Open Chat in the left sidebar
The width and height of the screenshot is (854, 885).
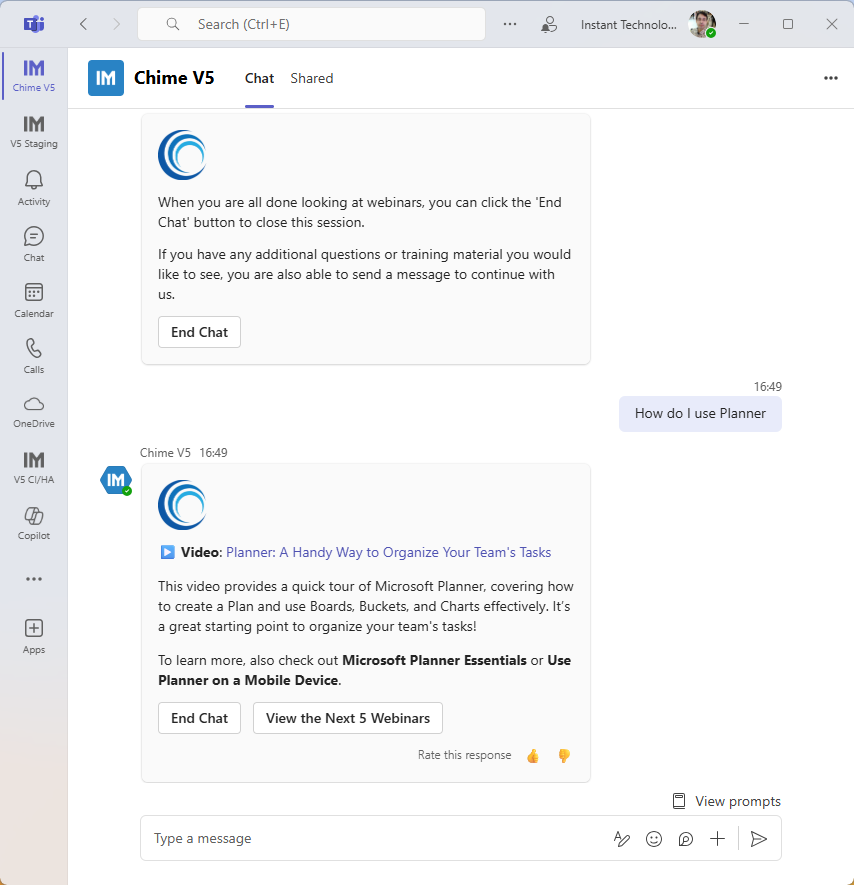click(34, 244)
